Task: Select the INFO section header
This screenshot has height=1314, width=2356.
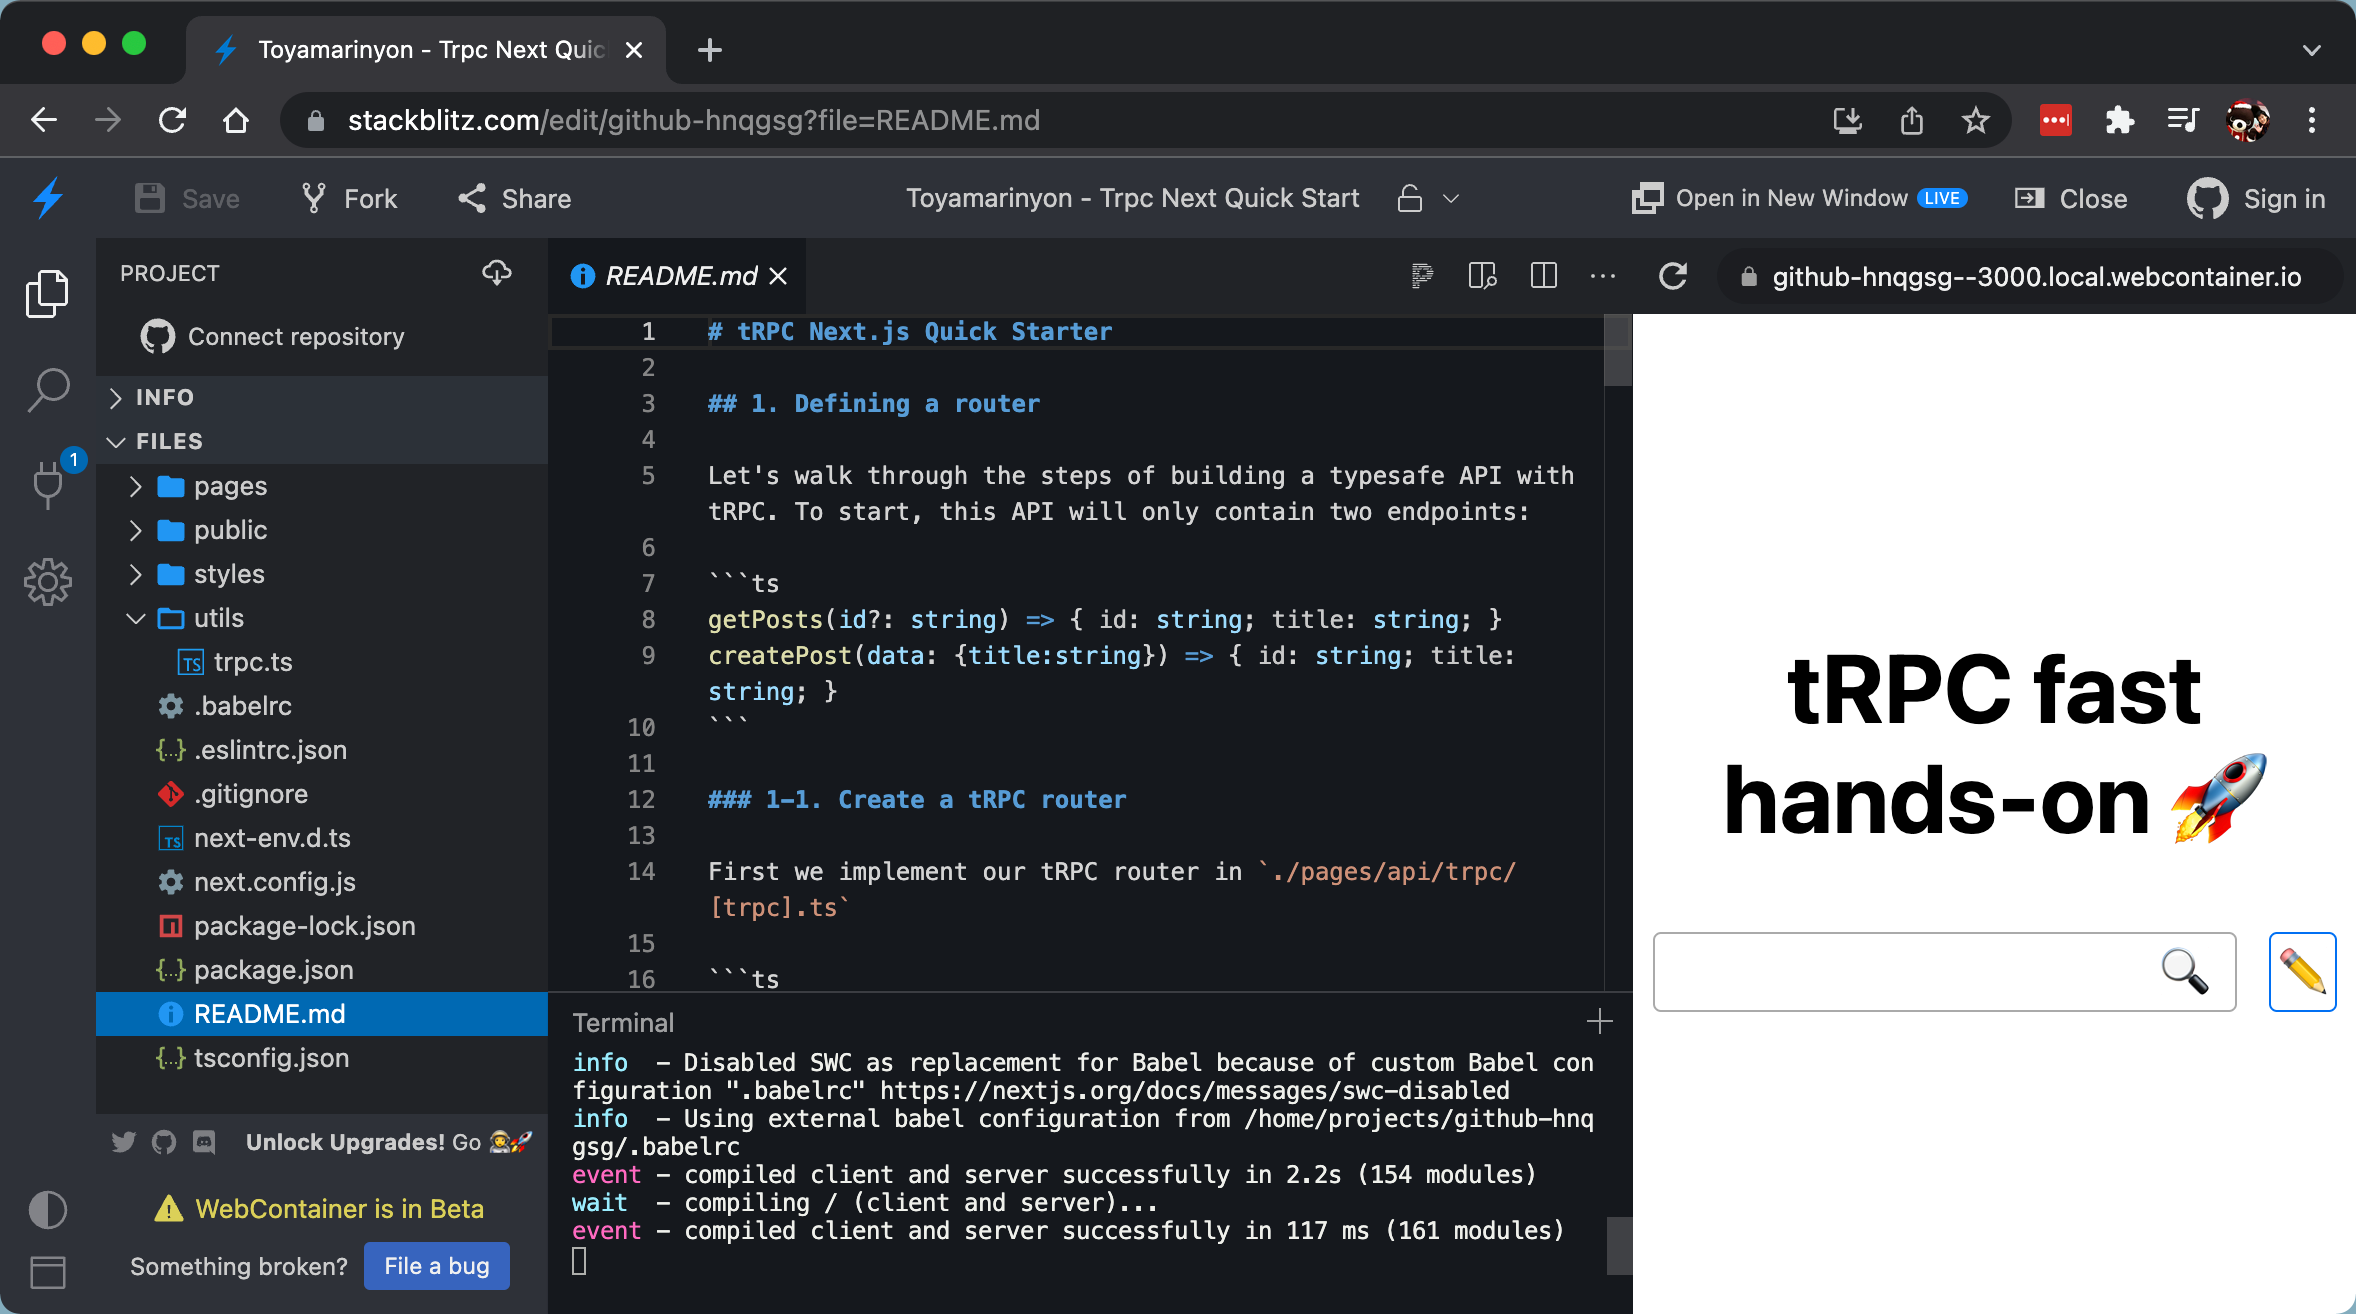Action: [x=165, y=397]
